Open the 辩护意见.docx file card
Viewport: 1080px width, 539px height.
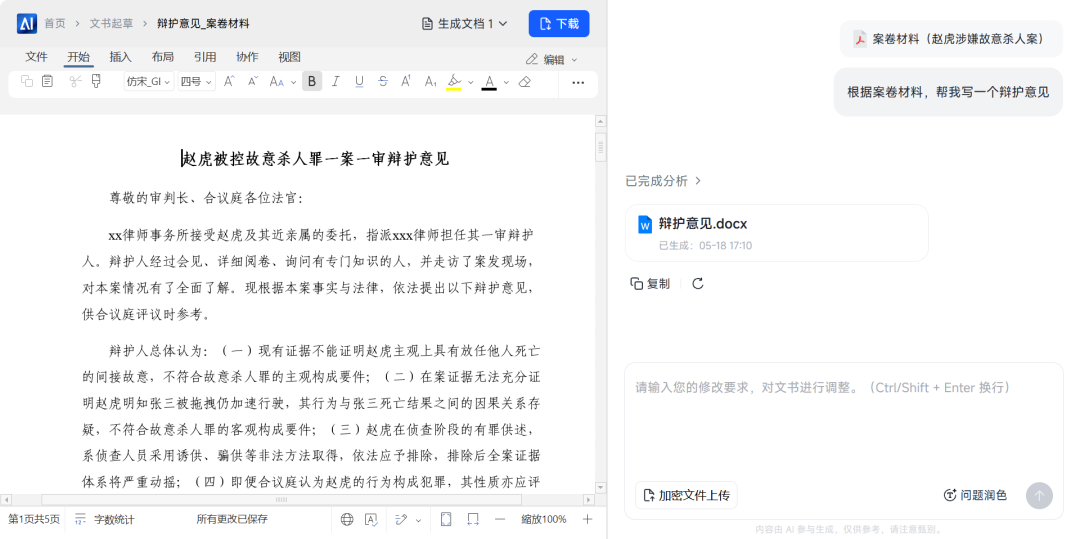click(776, 233)
